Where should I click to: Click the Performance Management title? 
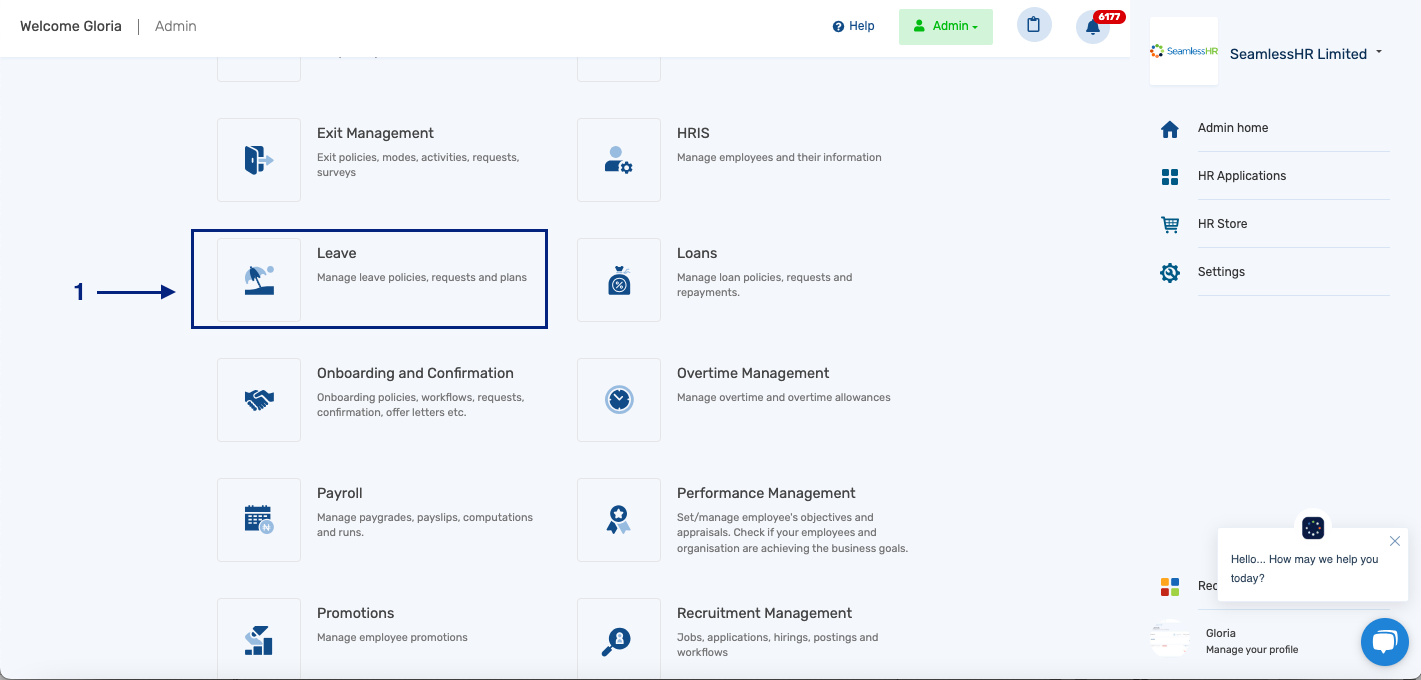(x=766, y=493)
